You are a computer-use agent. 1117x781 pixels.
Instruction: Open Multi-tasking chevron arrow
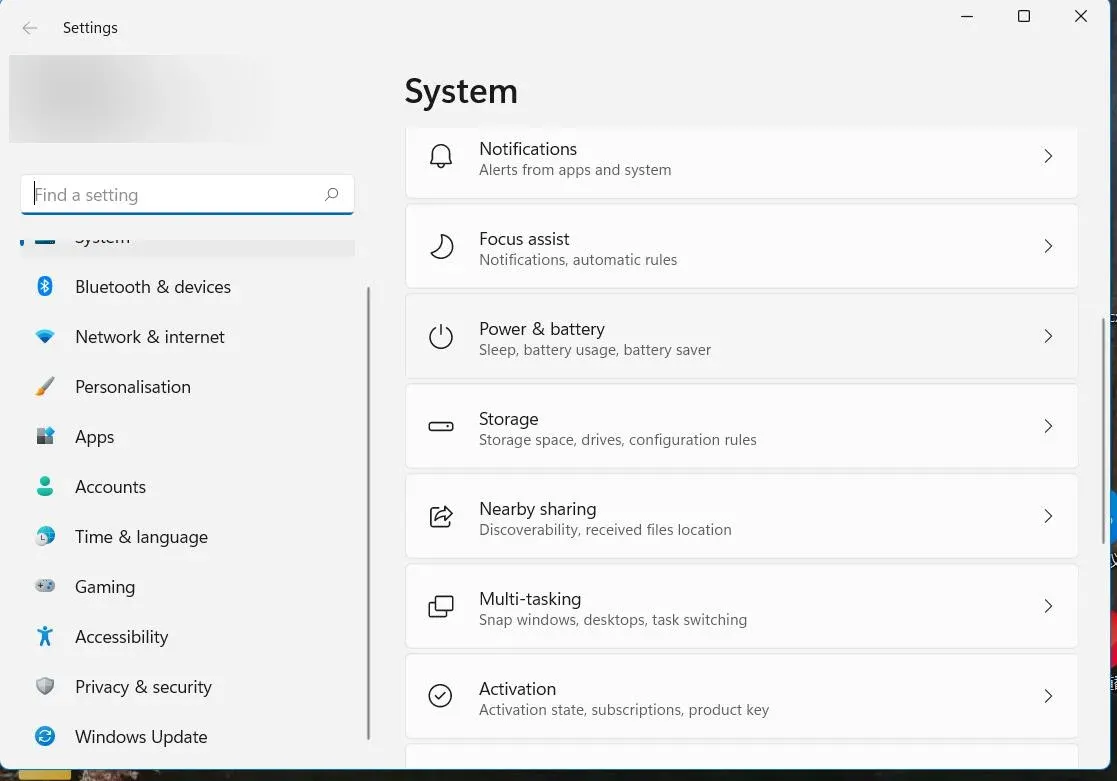[x=1048, y=606]
